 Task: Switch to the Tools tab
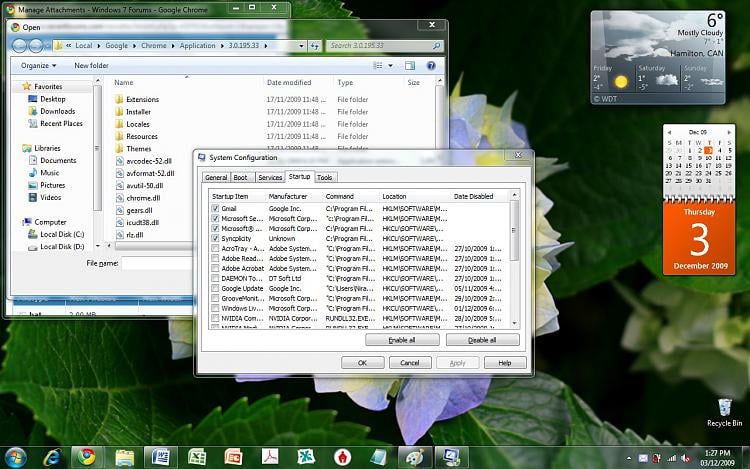(324, 177)
